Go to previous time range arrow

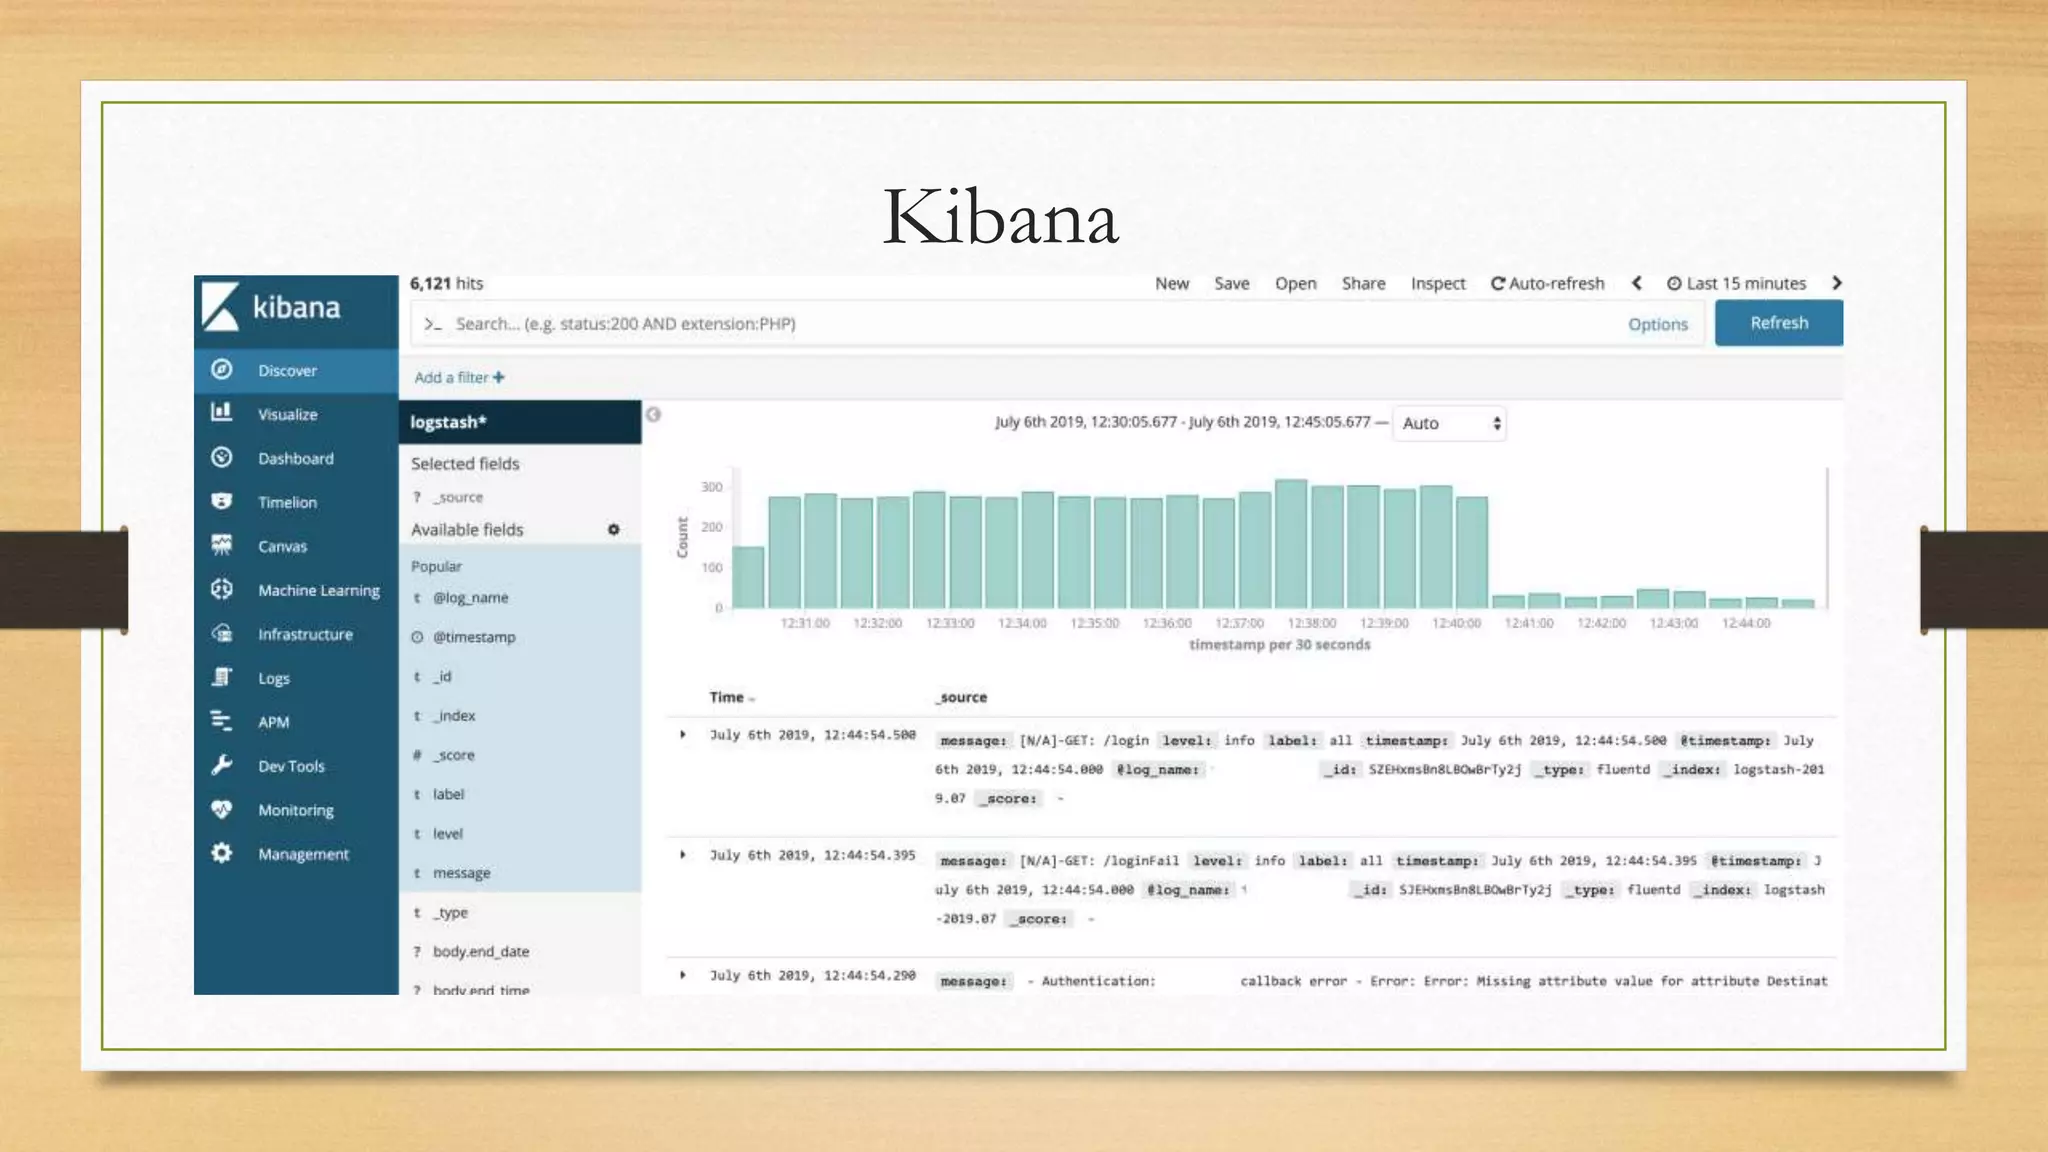(x=1637, y=283)
